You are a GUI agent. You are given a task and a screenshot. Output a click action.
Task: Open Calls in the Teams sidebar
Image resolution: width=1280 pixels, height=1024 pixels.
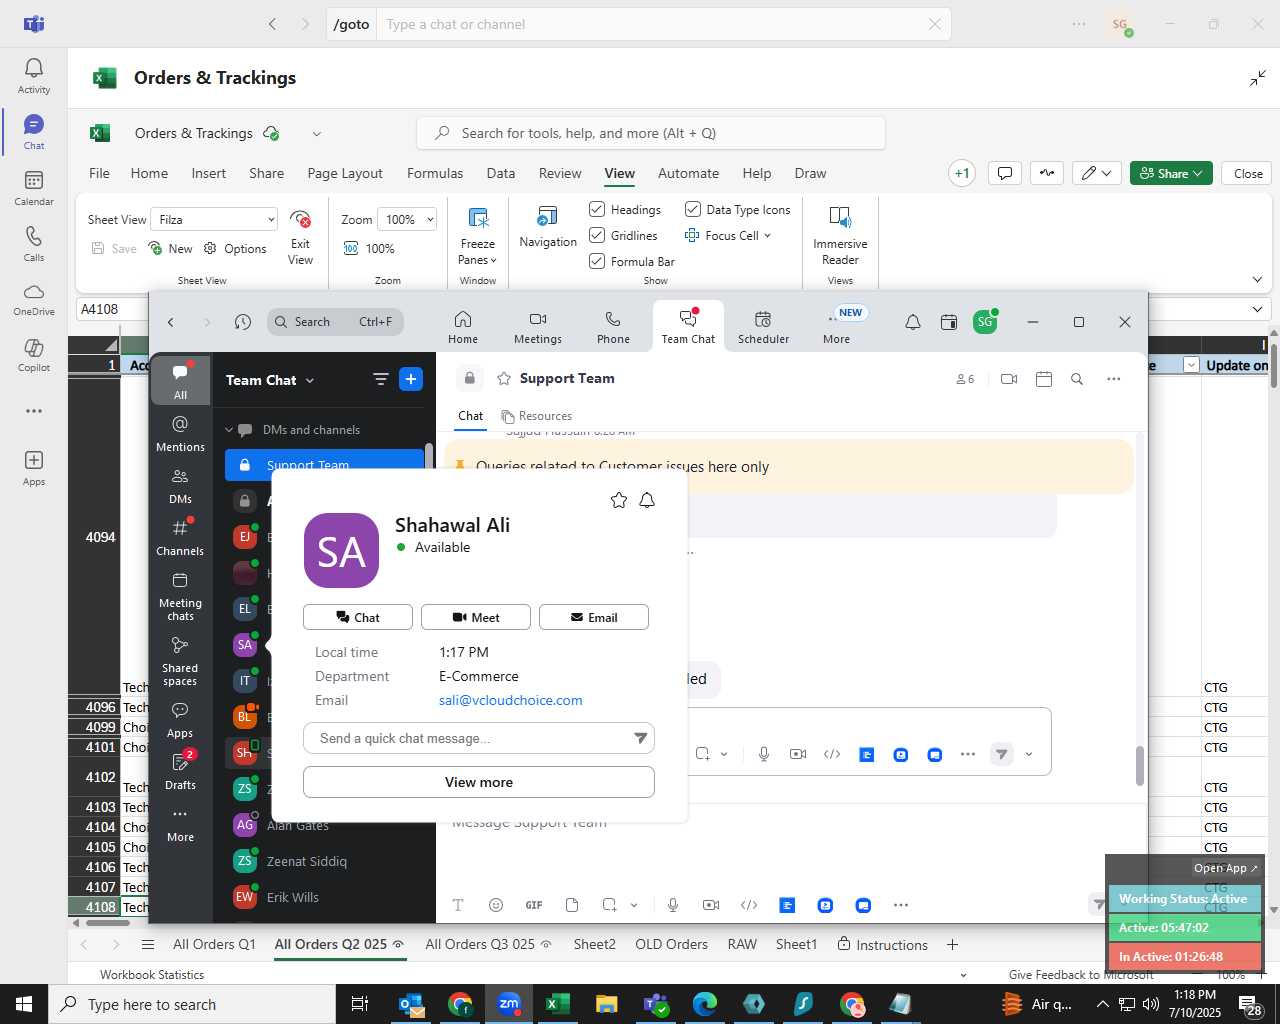click(x=33, y=244)
